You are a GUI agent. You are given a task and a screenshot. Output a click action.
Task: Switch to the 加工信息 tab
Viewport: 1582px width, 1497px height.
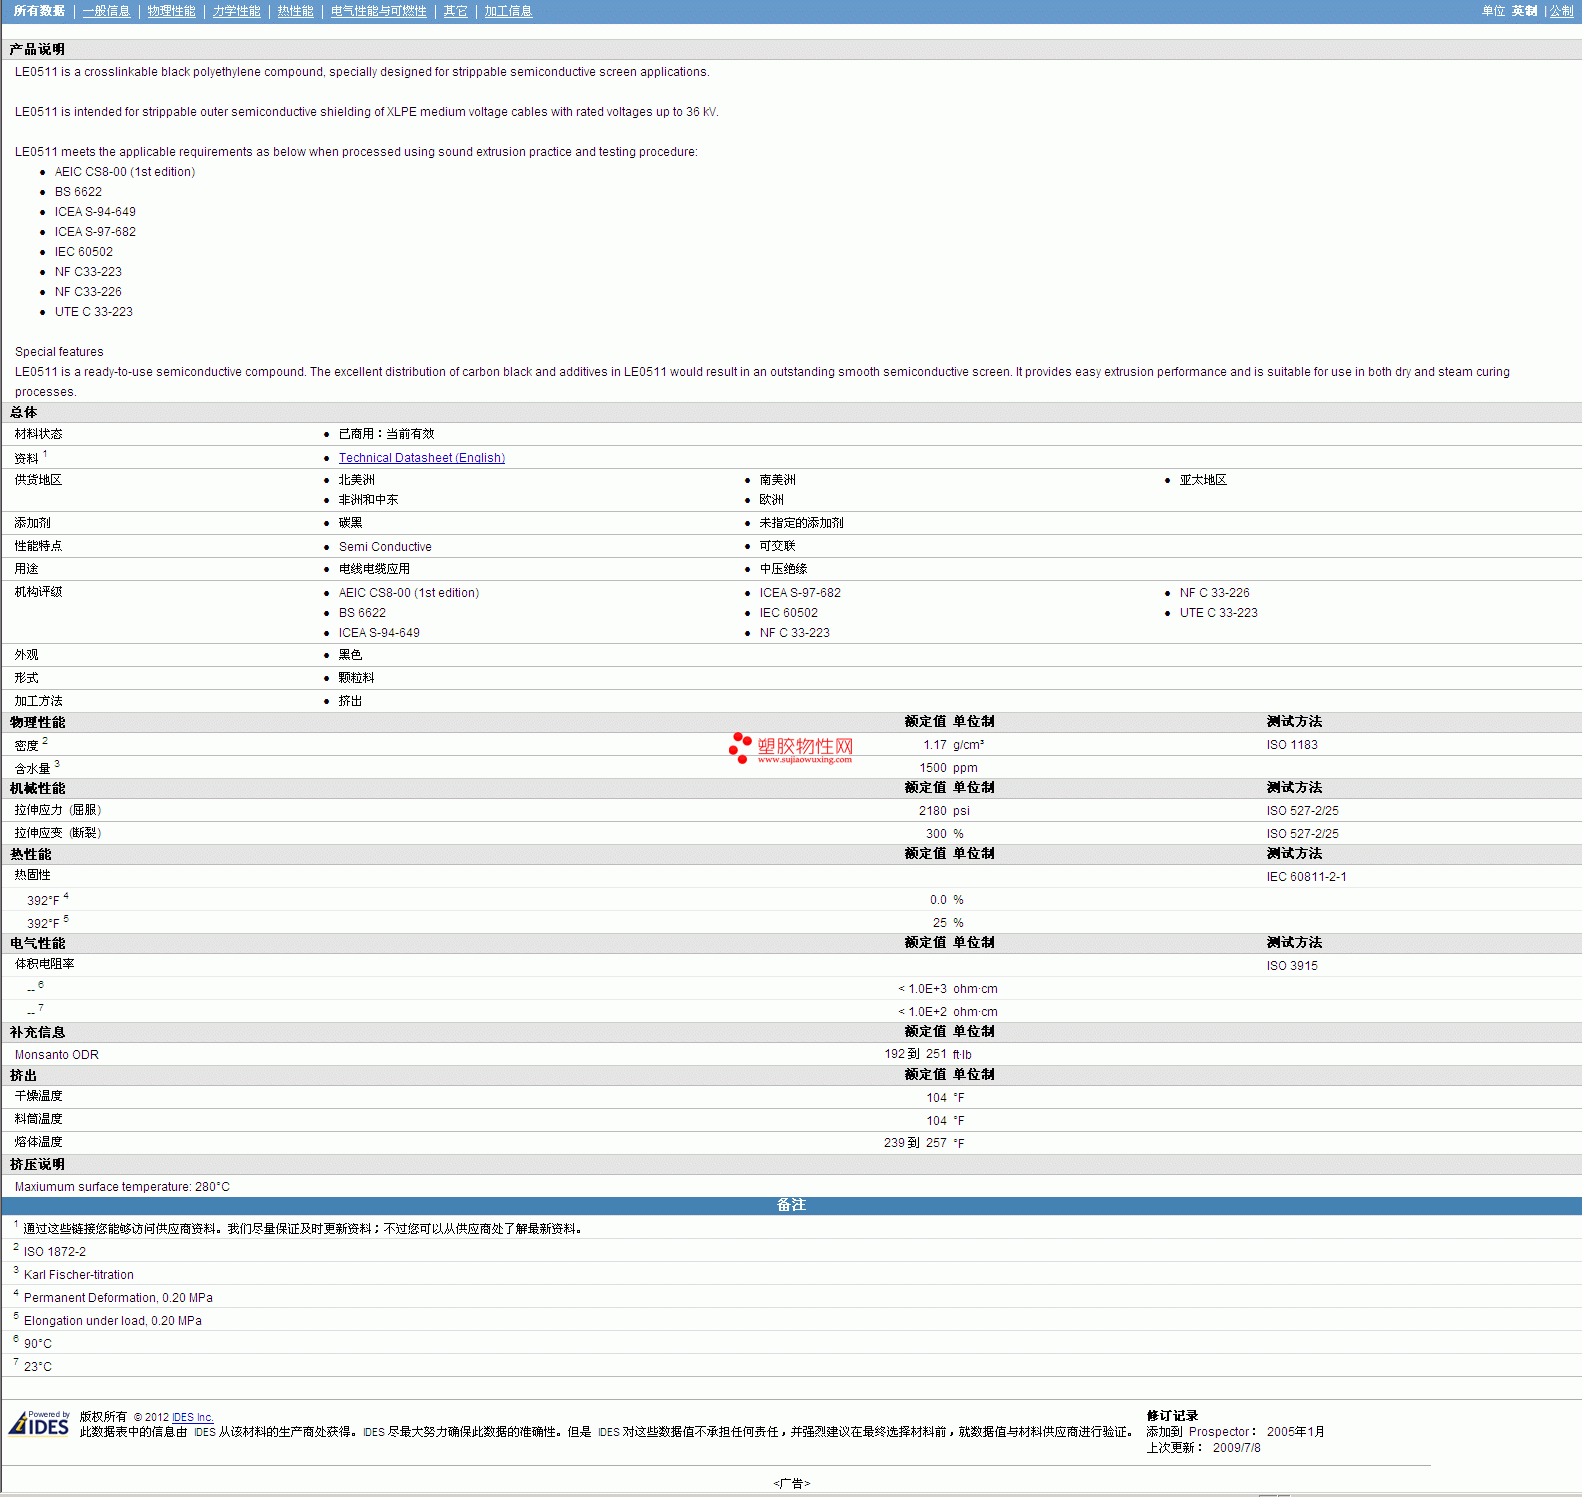click(508, 11)
